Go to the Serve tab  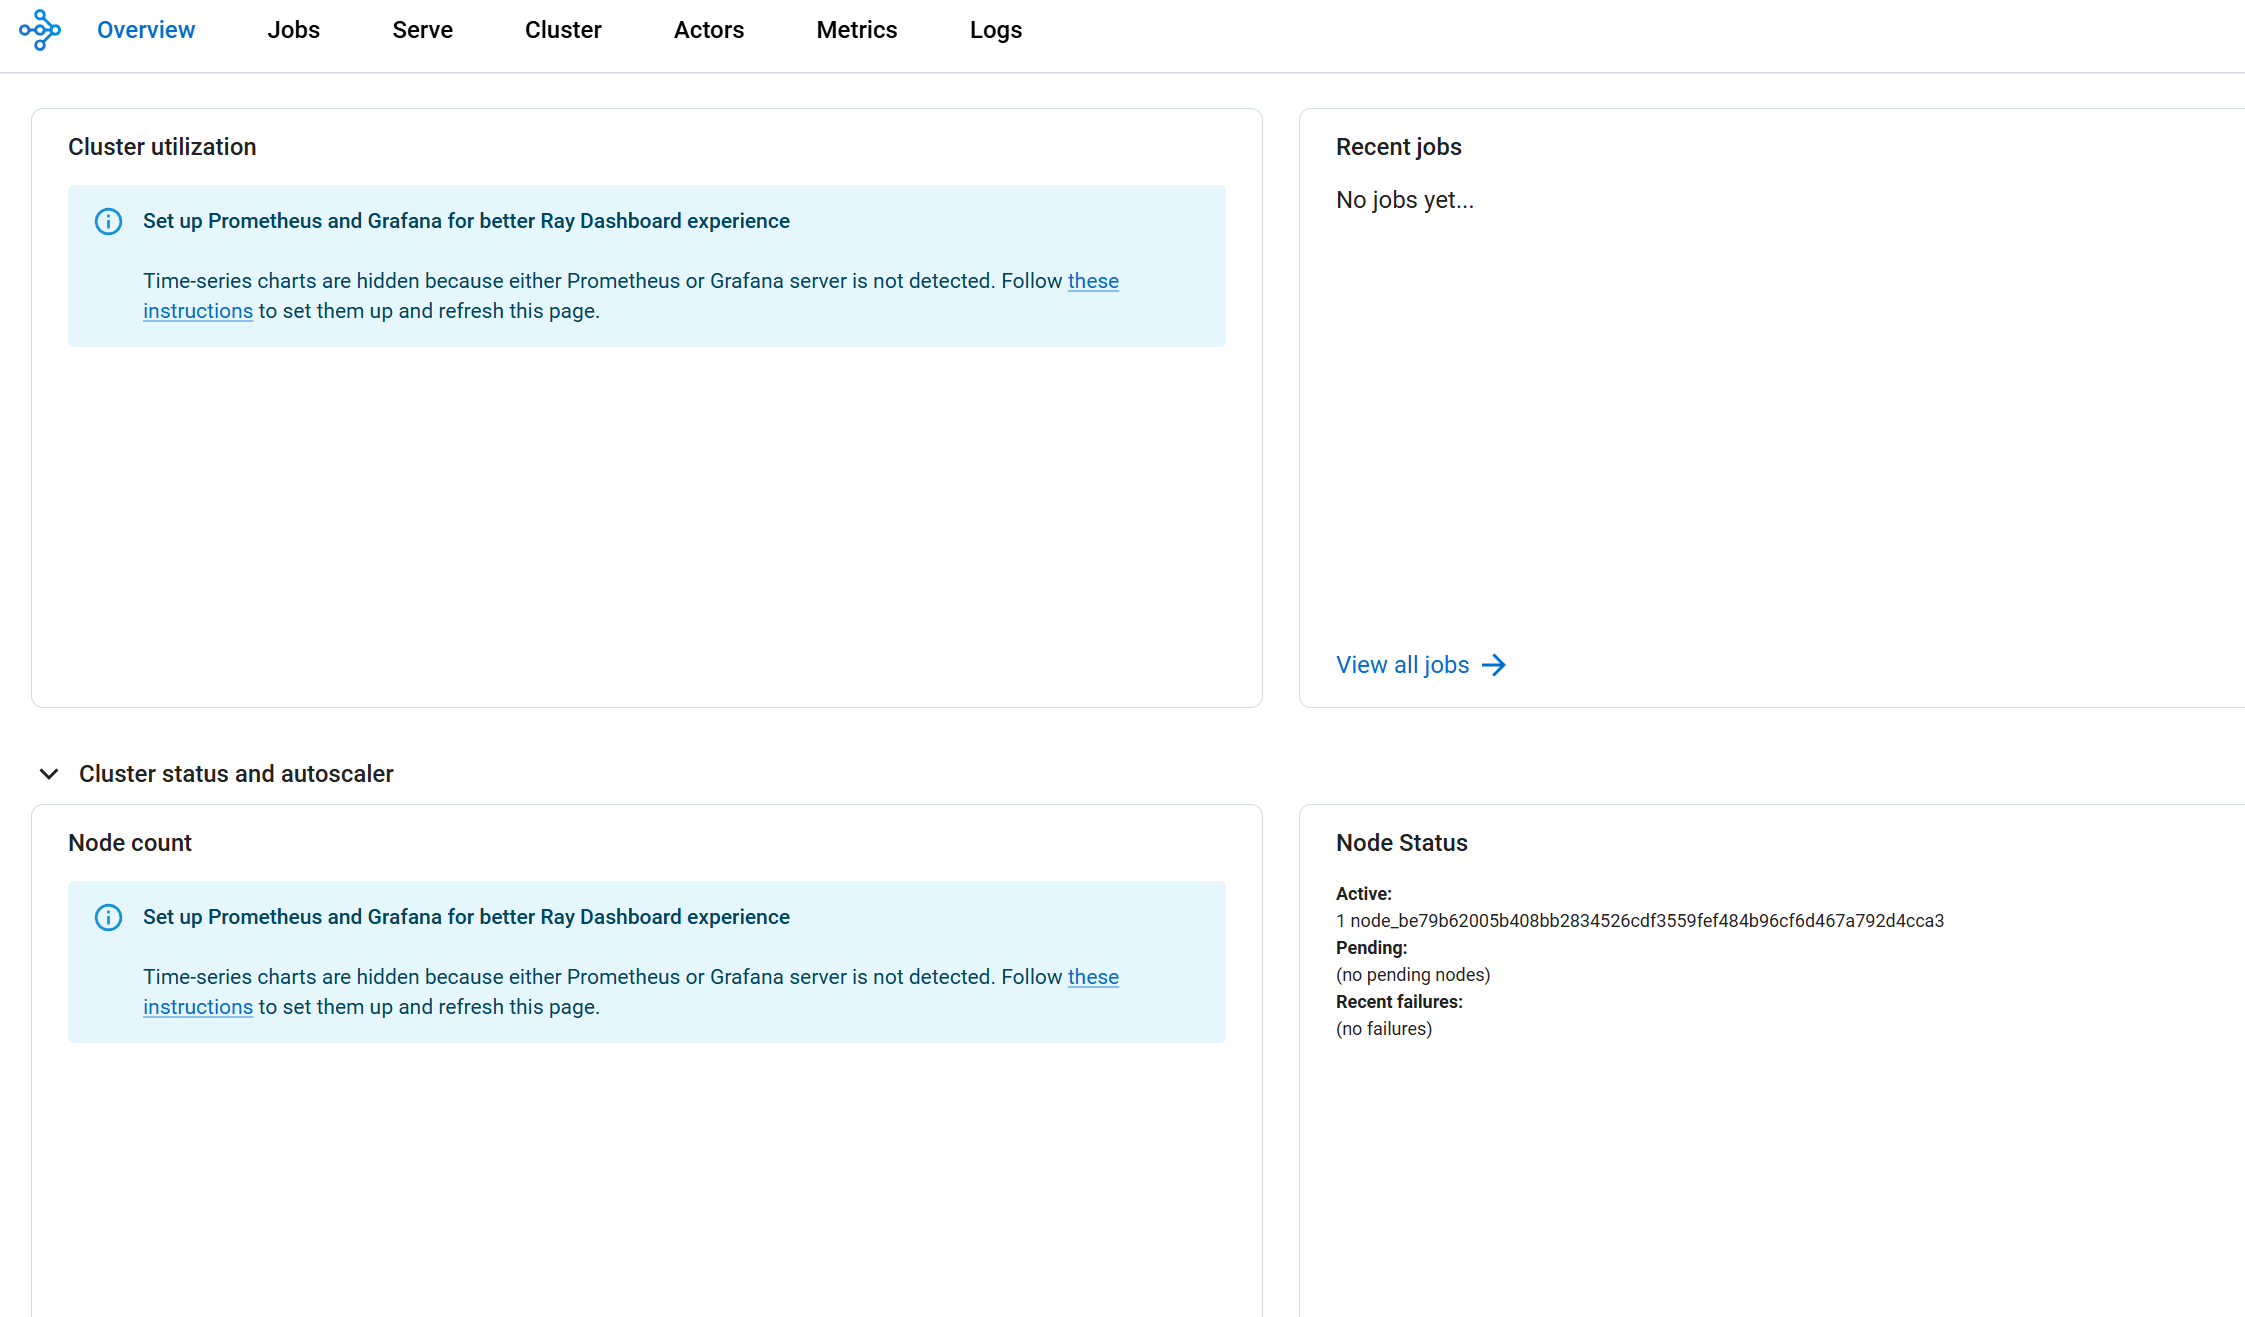[x=422, y=30]
